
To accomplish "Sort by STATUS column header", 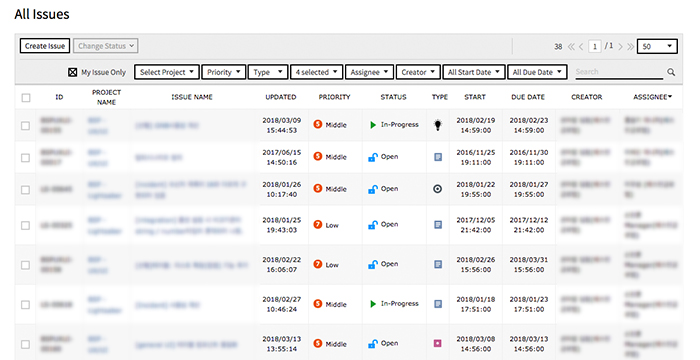I will pos(393,97).
